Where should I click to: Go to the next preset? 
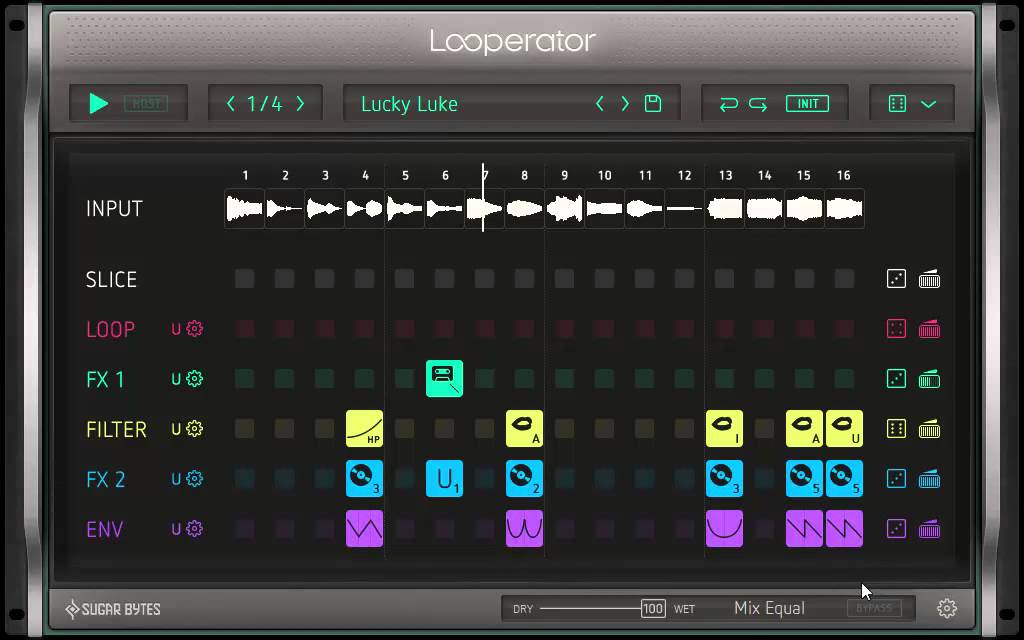coord(625,103)
